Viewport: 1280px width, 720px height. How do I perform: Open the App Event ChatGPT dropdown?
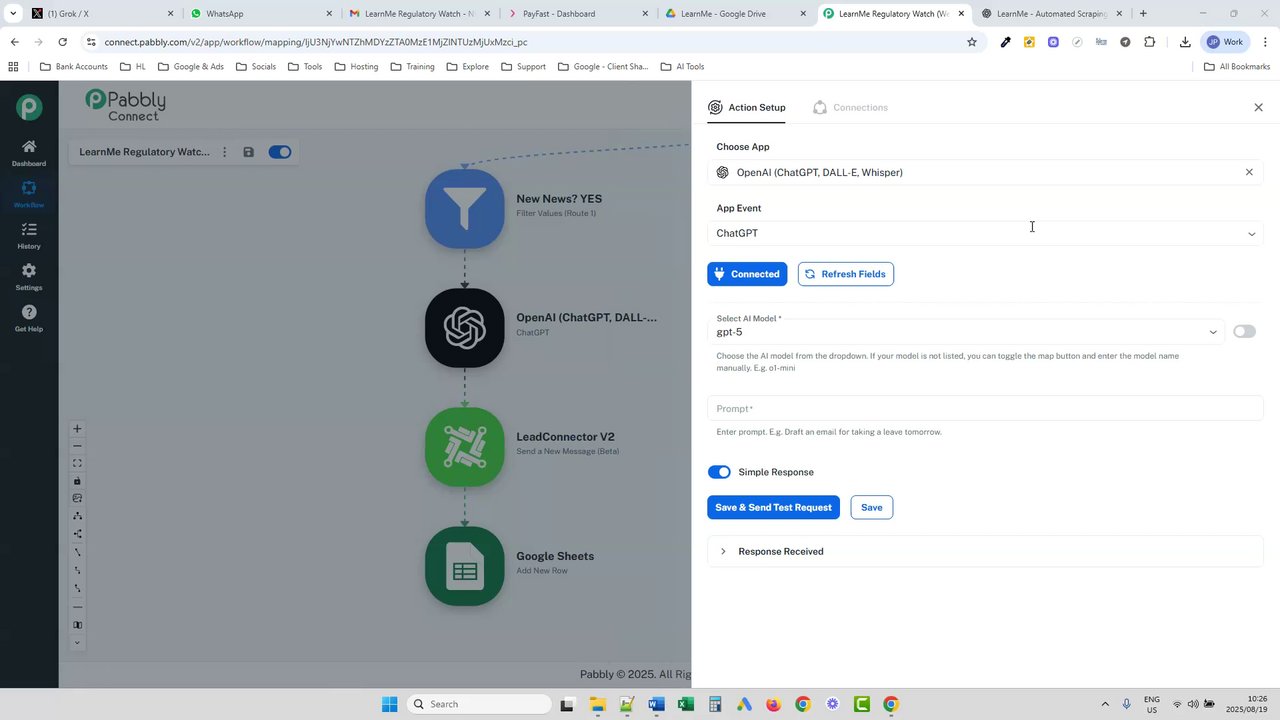click(986, 233)
